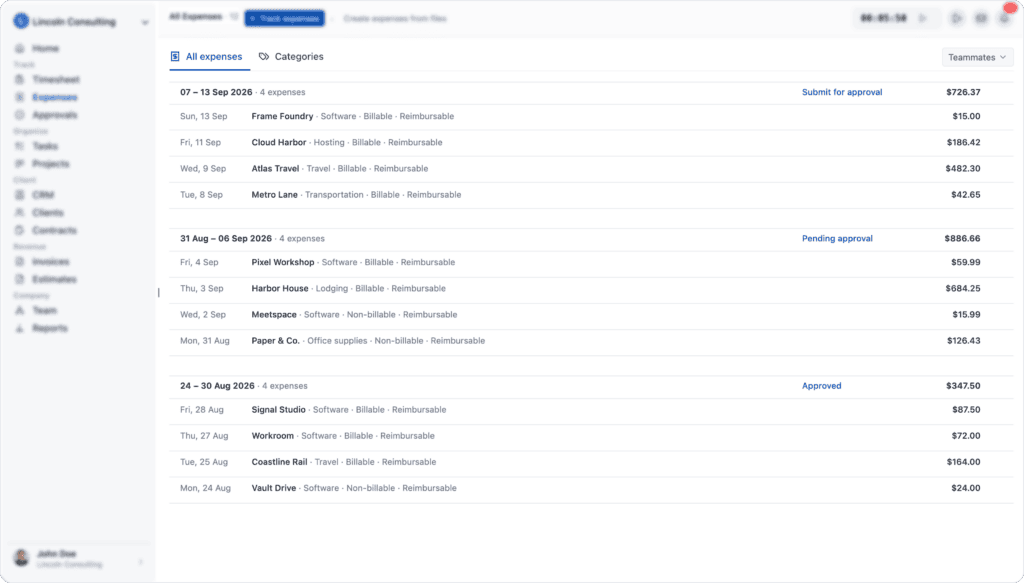Image resolution: width=1024 pixels, height=583 pixels.
Task: Click the Fri, 28 Aug date
Action: point(202,410)
